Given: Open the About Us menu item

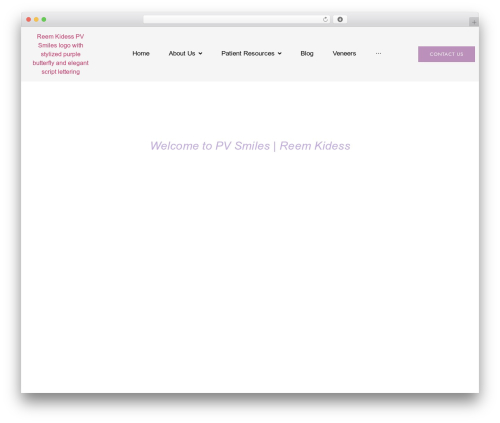Looking at the screenshot, I should [x=182, y=54].
